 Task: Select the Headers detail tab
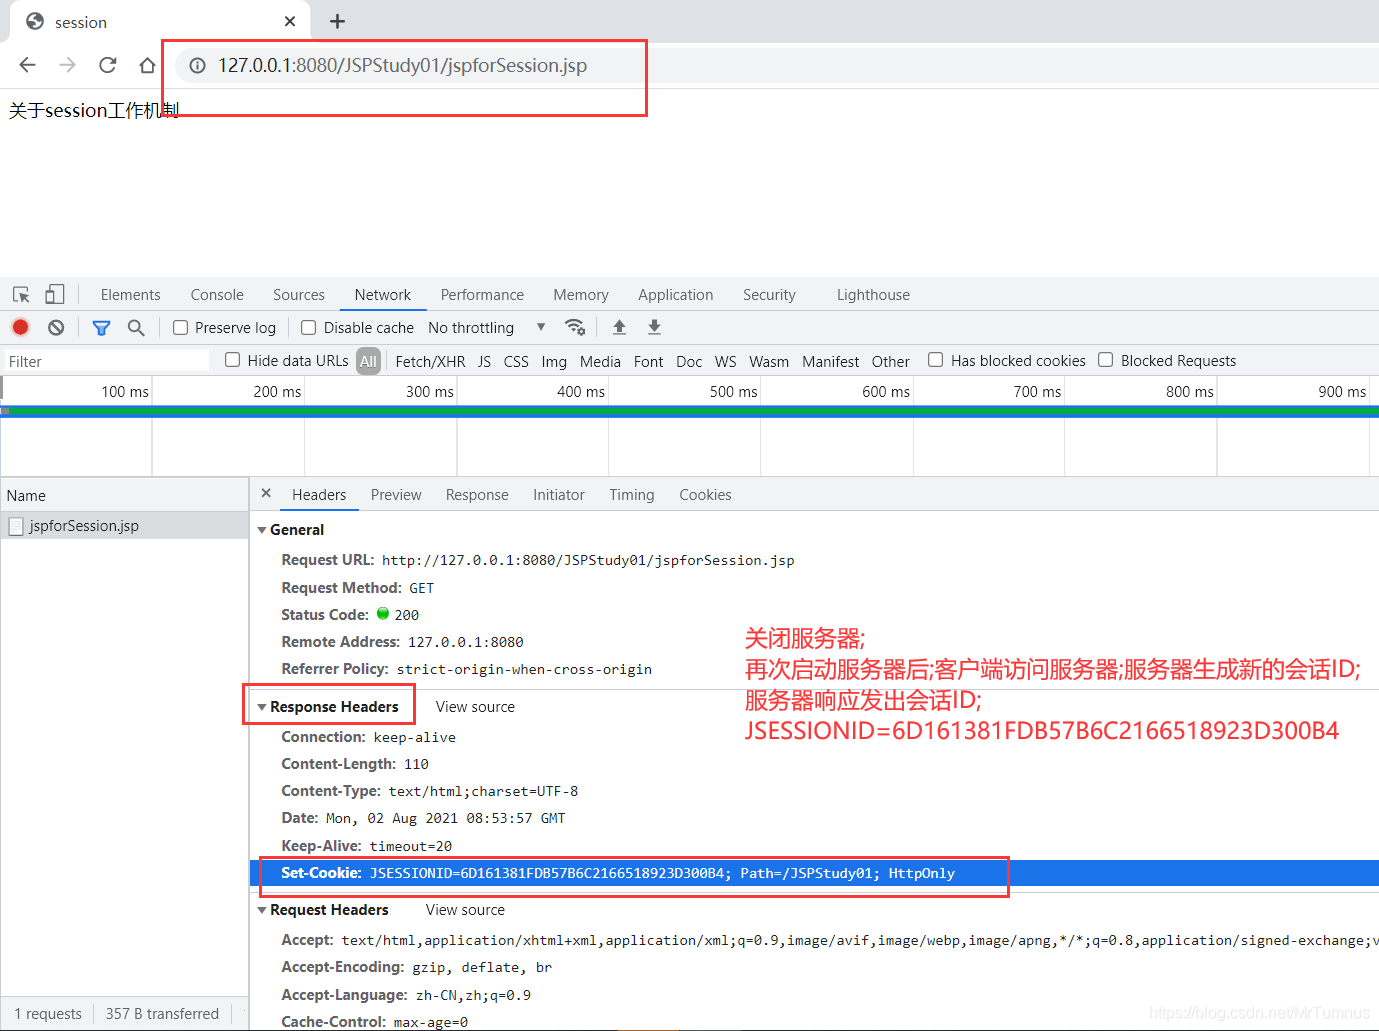tap(319, 495)
